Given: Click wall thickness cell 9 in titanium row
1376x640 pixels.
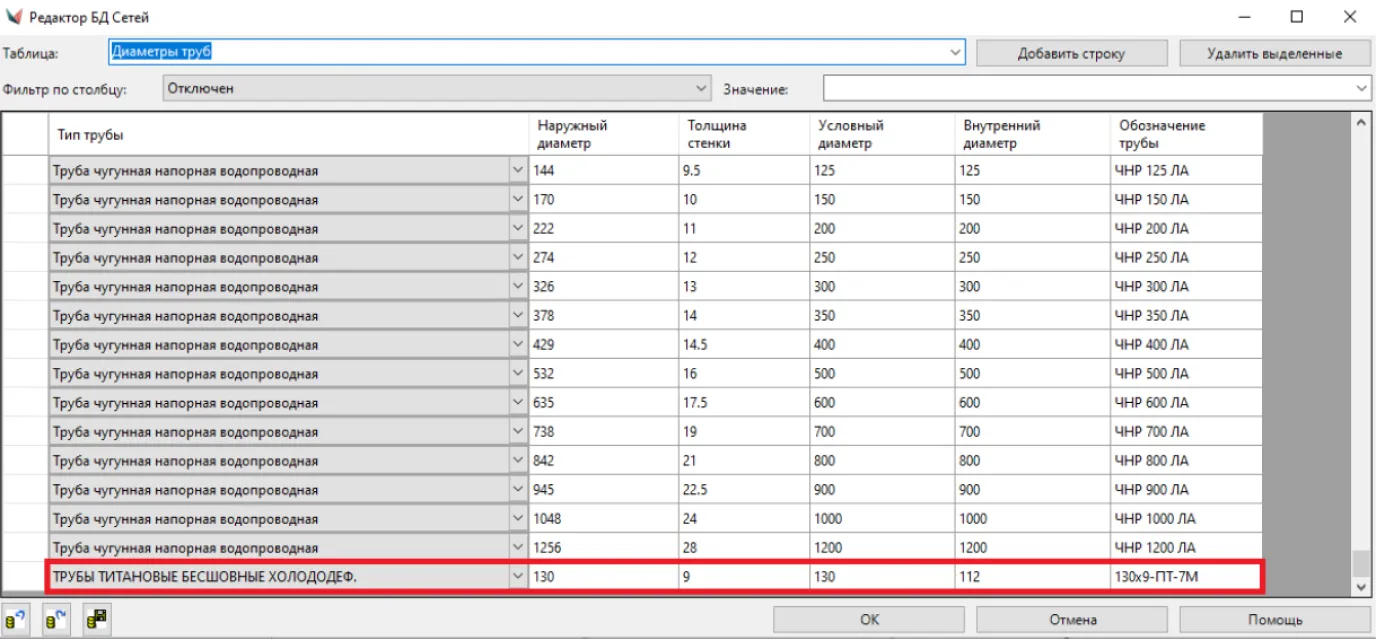Looking at the screenshot, I should (744, 576).
